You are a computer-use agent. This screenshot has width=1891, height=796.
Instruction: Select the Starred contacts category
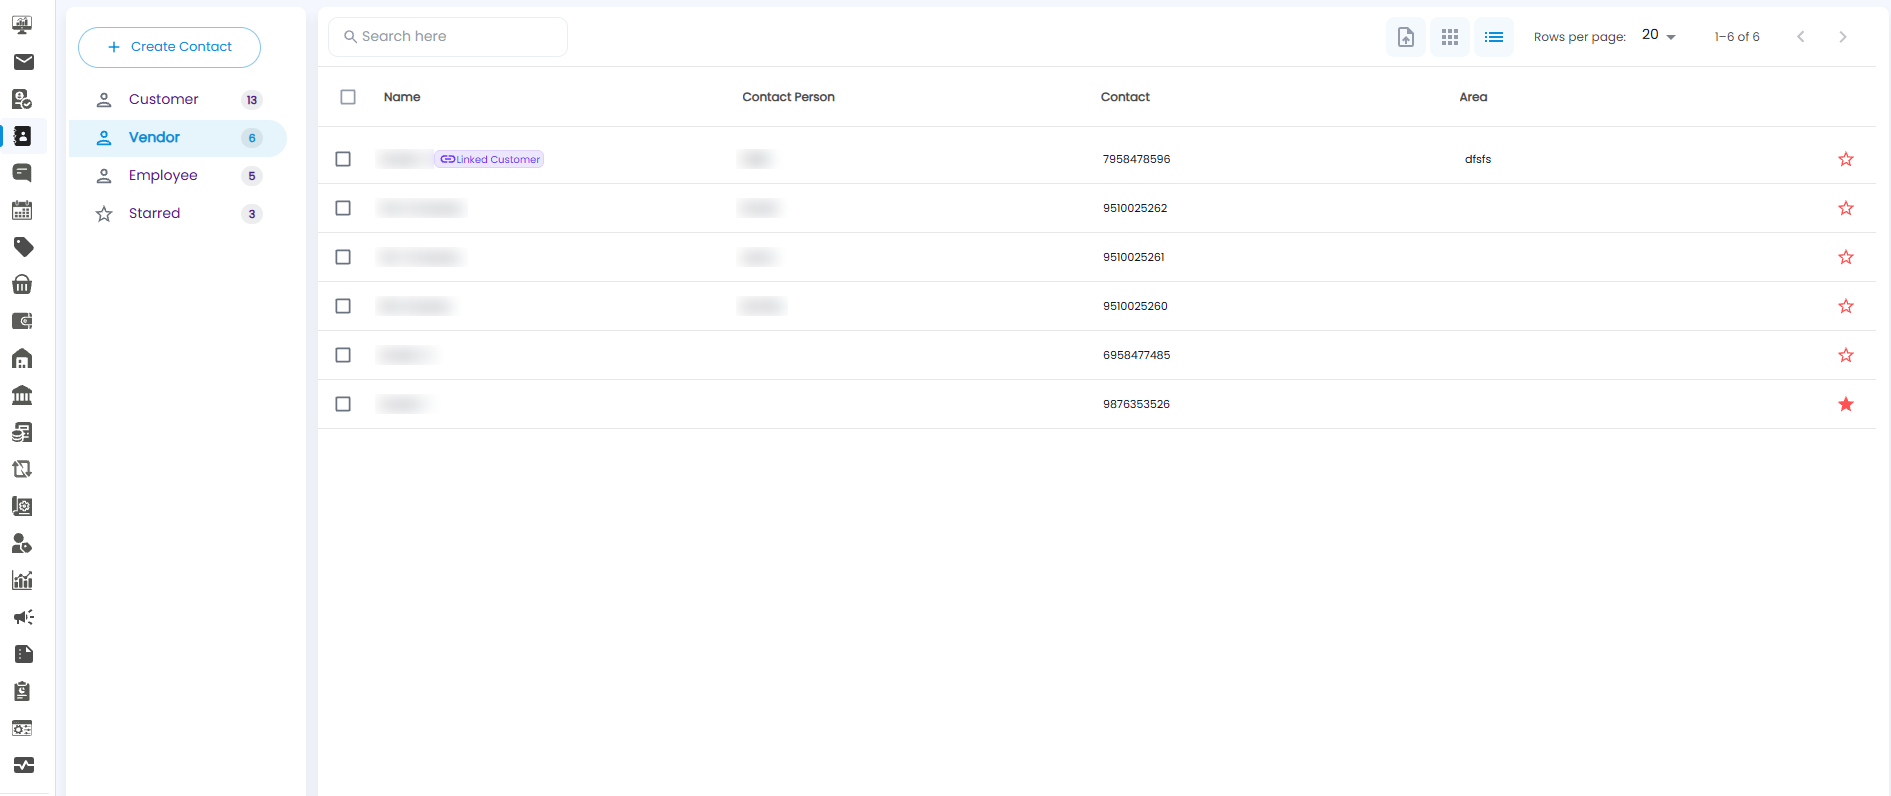pyautogui.click(x=178, y=214)
